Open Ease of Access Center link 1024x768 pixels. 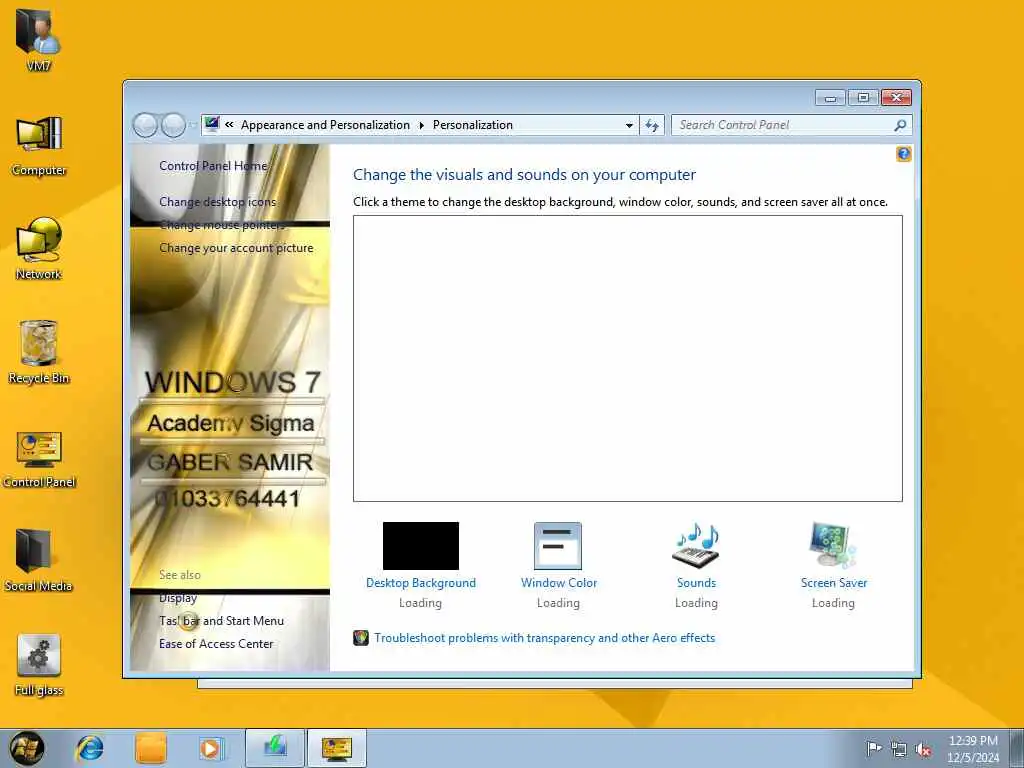[216, 644]
